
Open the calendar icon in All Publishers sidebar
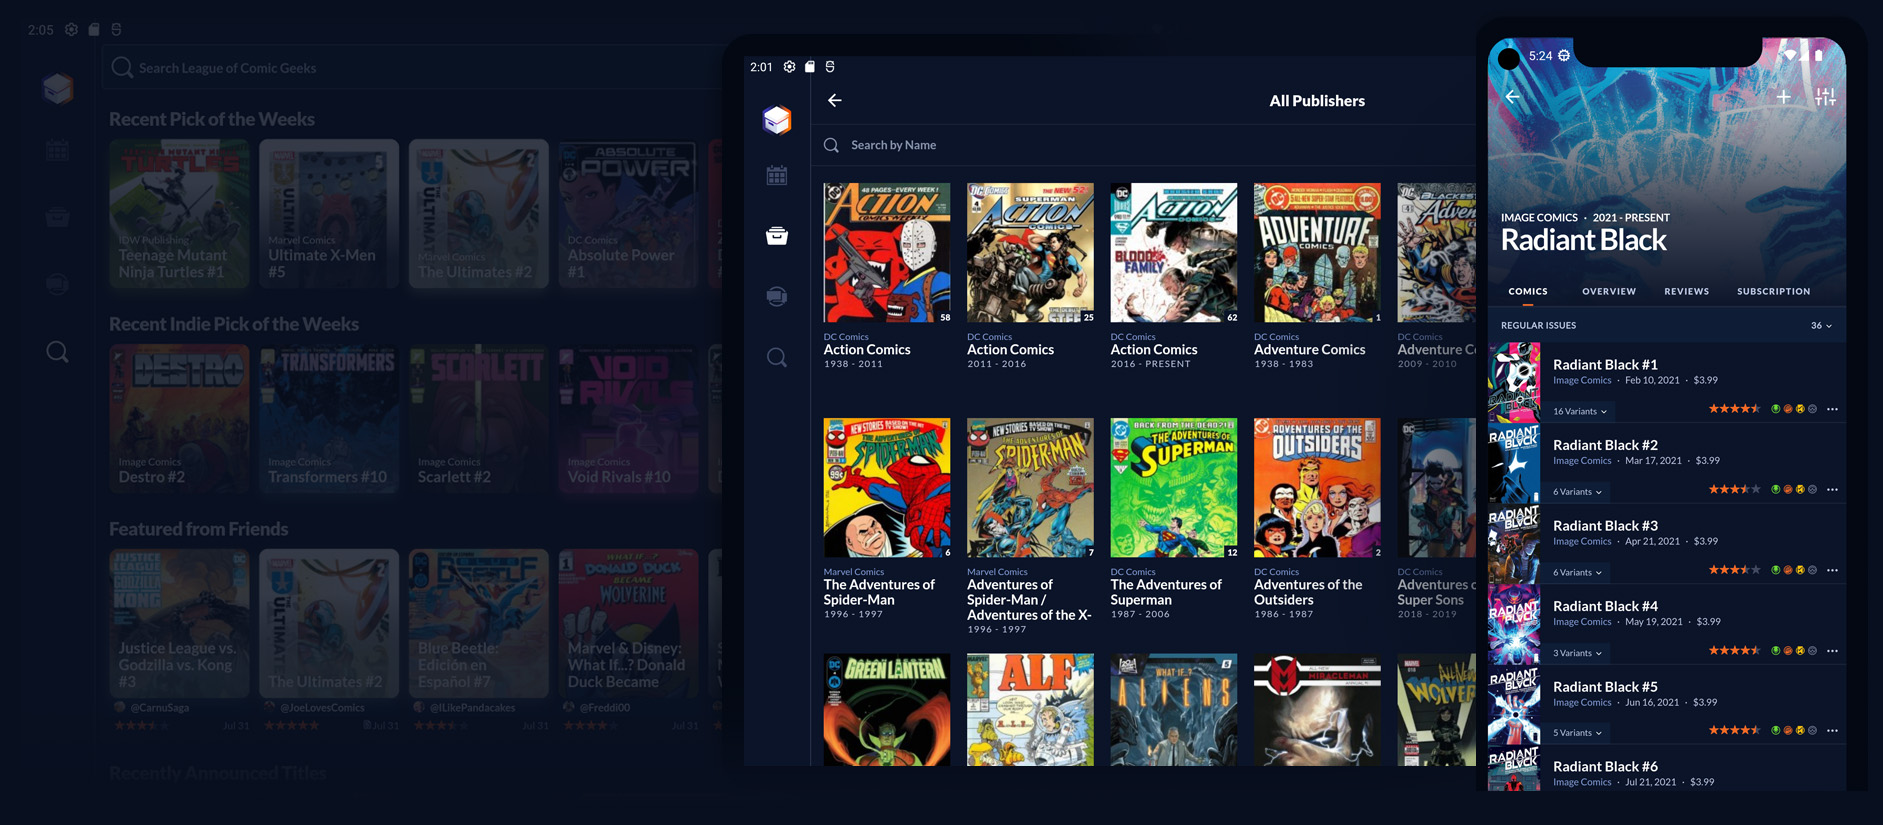[777, 176]
